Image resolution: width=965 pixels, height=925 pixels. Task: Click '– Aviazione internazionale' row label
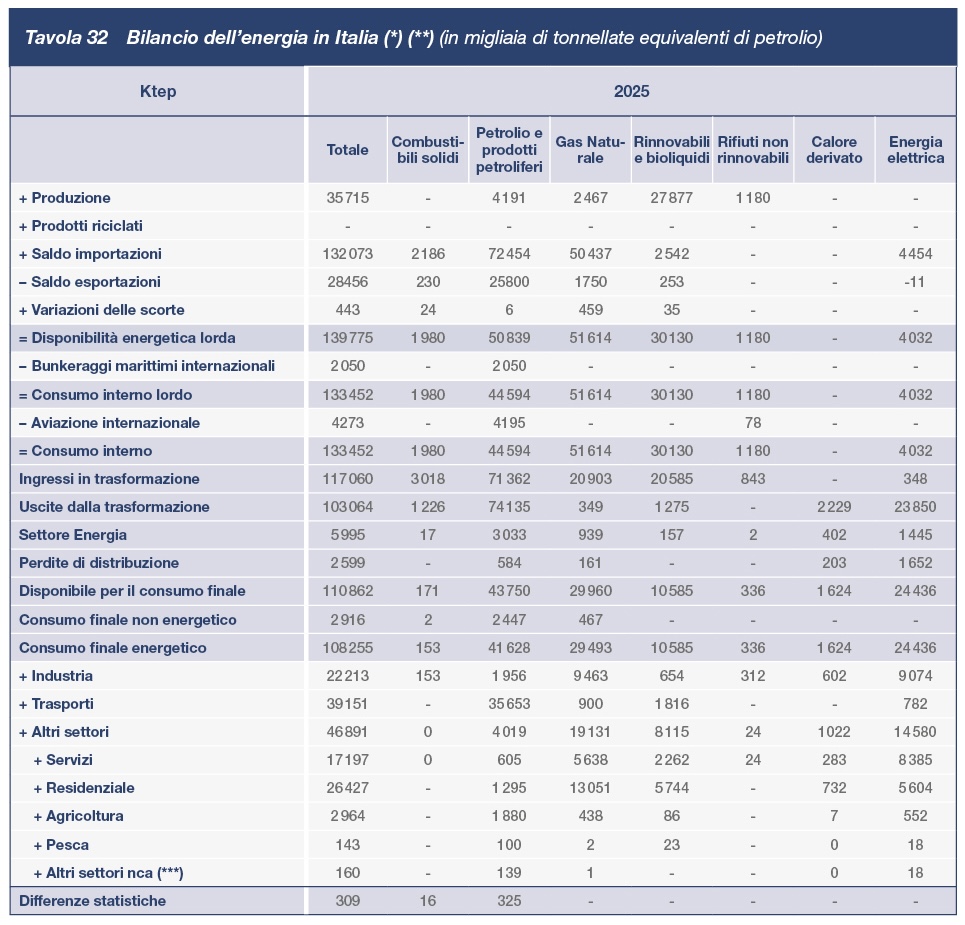[109, 423]
